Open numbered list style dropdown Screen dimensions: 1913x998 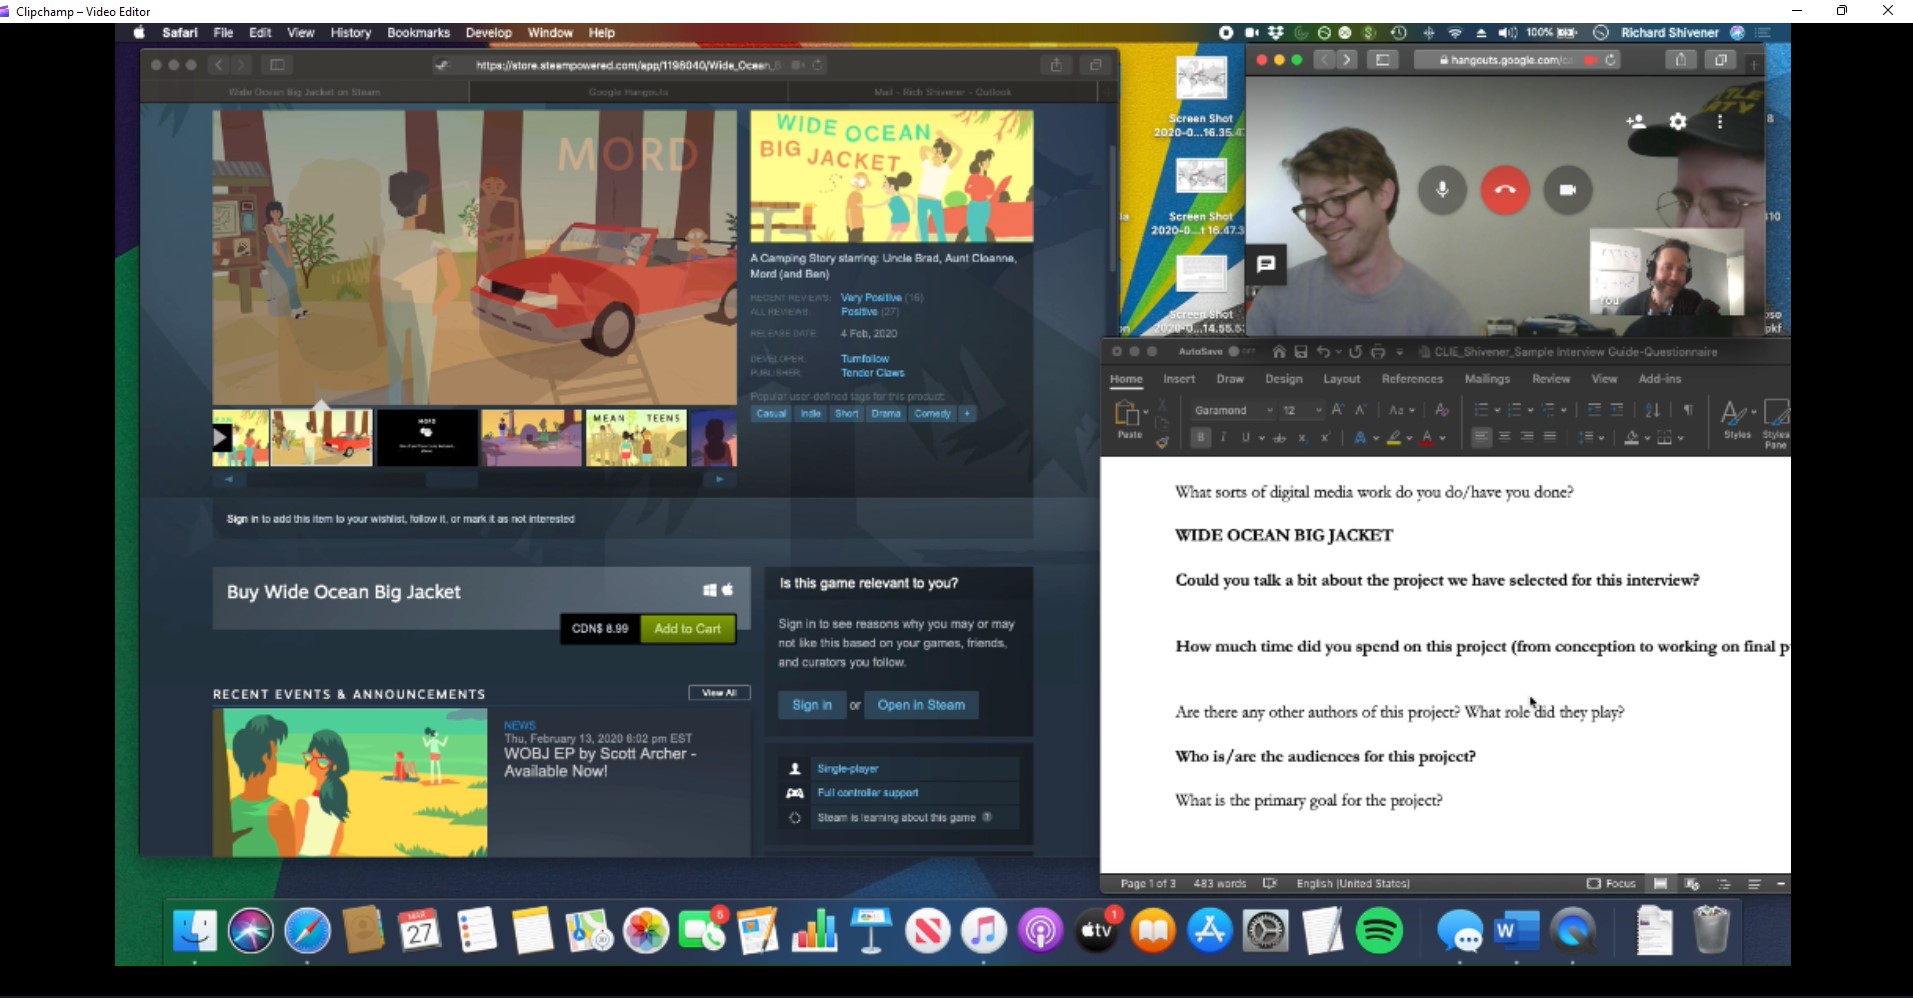click(1530, 410)
